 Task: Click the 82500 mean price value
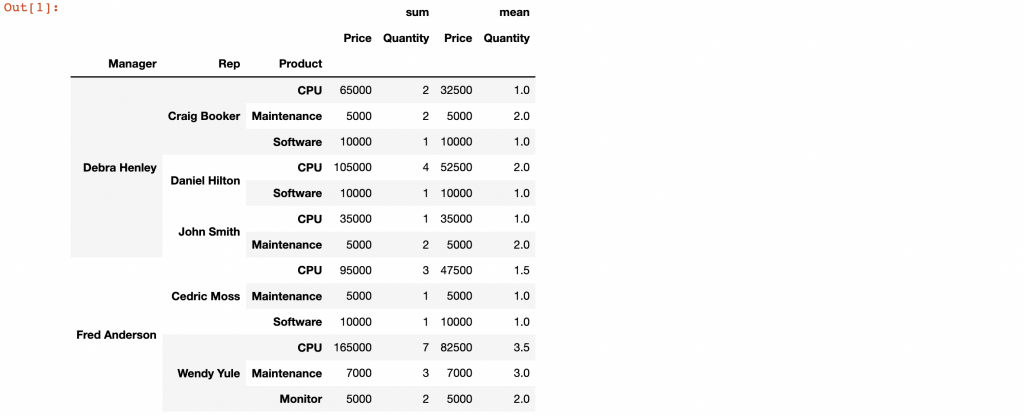tap(457, 347)
